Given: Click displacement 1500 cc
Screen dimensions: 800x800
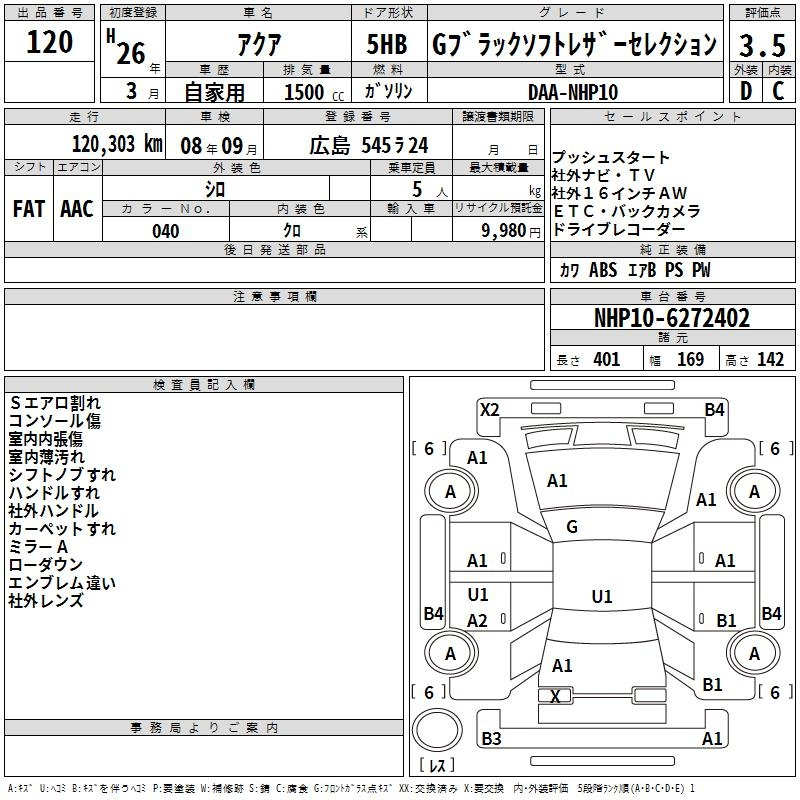Looking at the screenshot, I should point(314,92).
